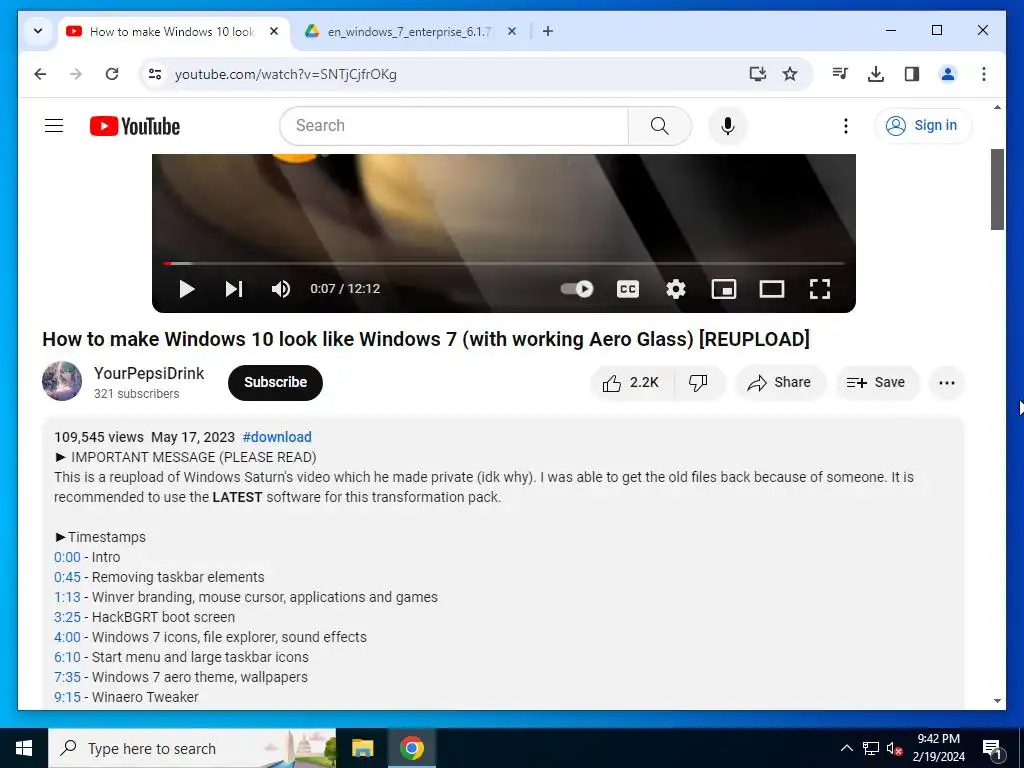Go to YouTube home logo

click(135, 126)
